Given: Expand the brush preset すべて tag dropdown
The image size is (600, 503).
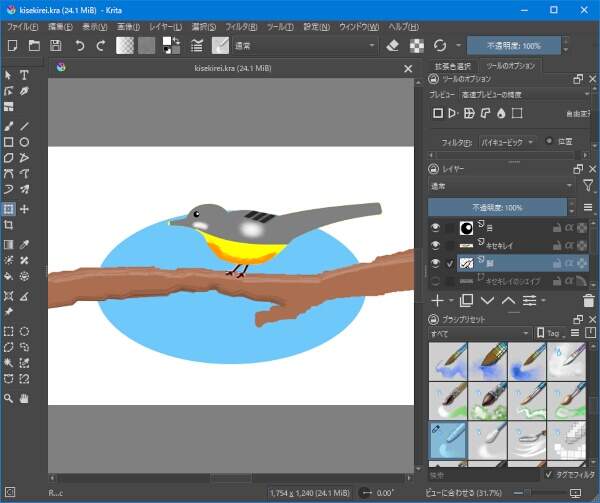Looking at the screenshot, I should [x=478, y=333].
